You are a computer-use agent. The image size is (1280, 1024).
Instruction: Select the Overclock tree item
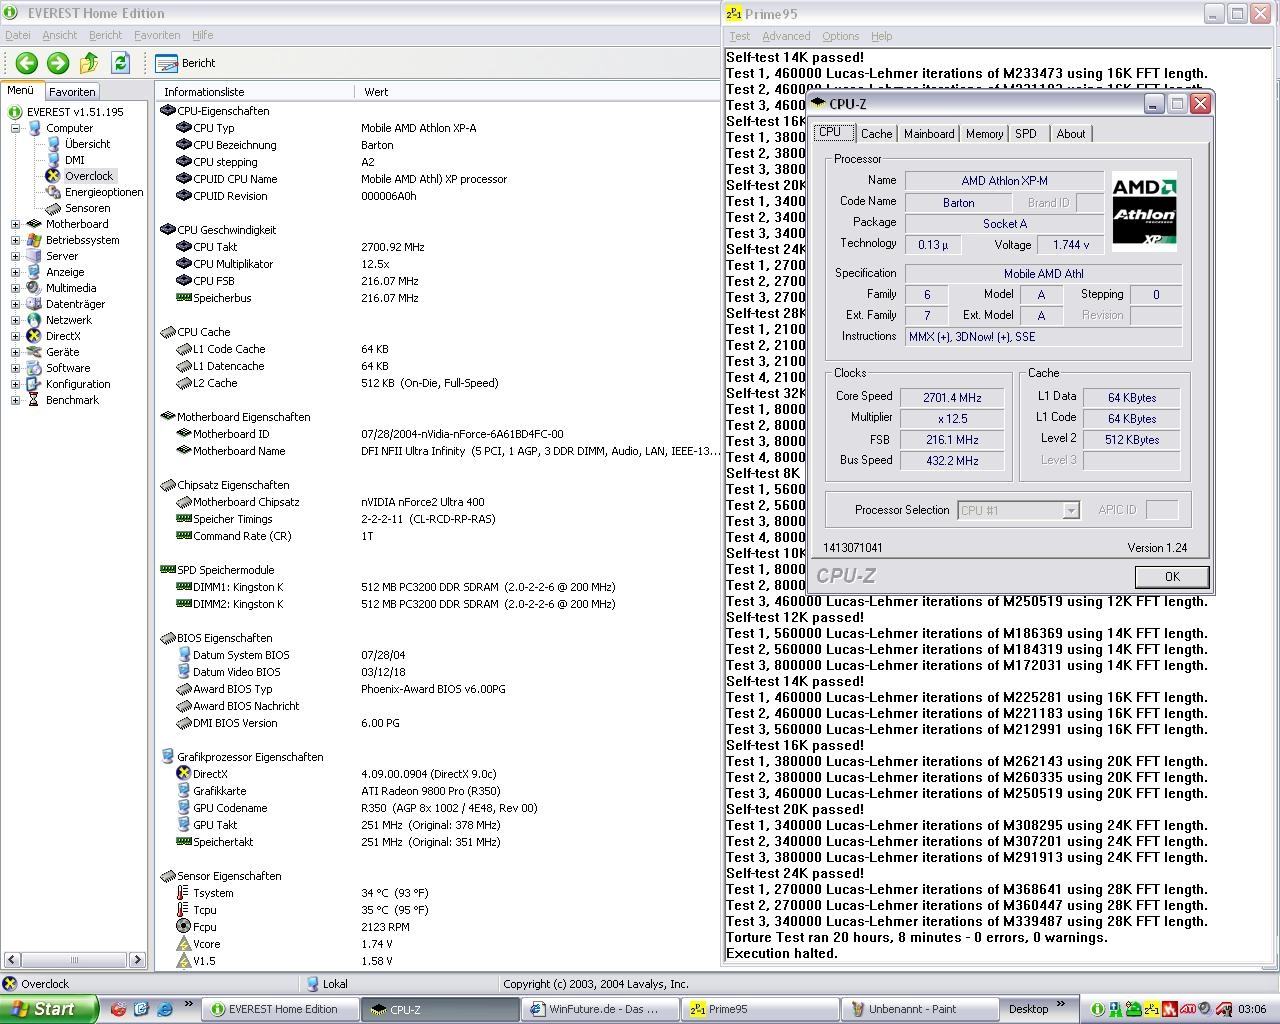[x=89, y=176]
